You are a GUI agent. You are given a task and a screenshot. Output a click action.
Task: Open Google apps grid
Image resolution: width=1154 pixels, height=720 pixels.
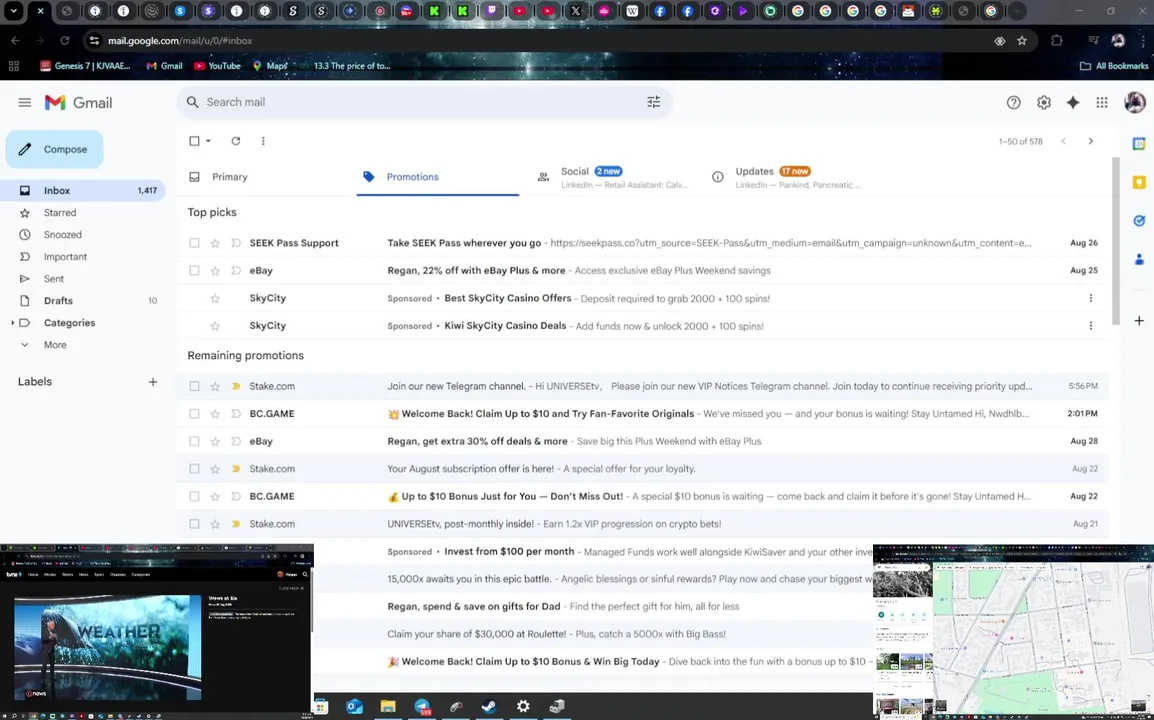click(1102, 102)
